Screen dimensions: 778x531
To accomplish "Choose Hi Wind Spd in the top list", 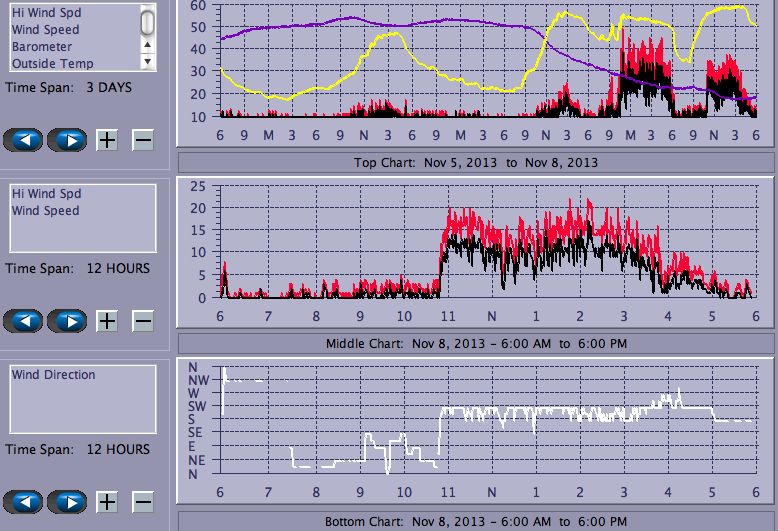I will 46,13.
